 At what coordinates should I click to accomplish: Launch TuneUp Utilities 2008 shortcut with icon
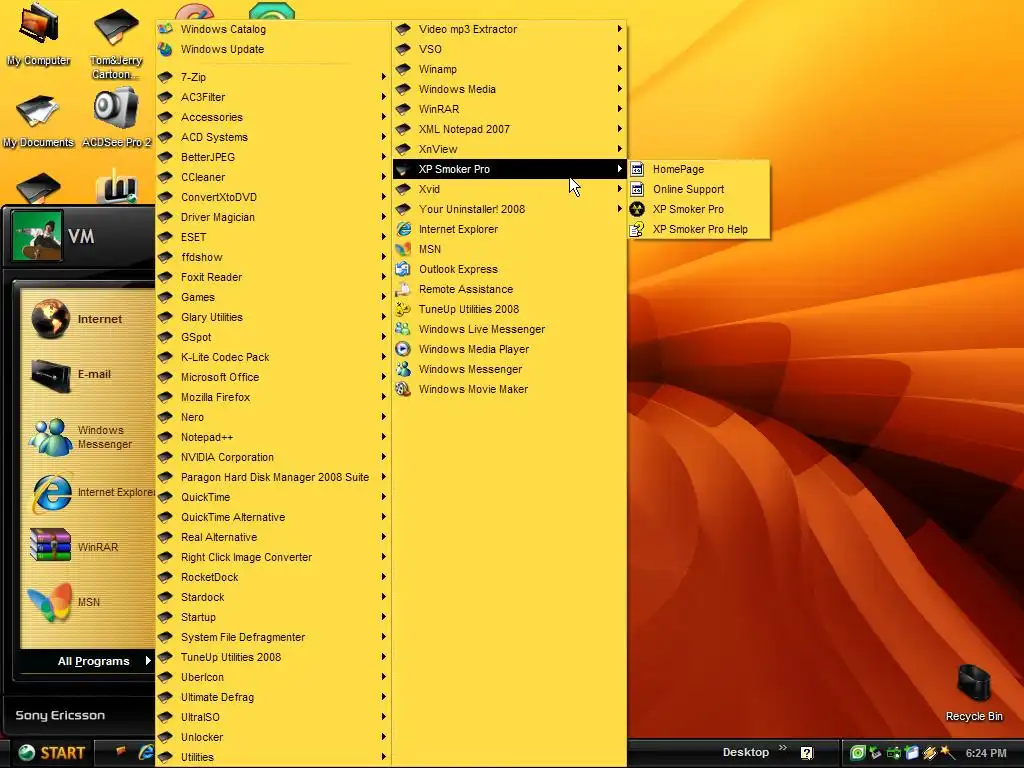pos(509,310)
